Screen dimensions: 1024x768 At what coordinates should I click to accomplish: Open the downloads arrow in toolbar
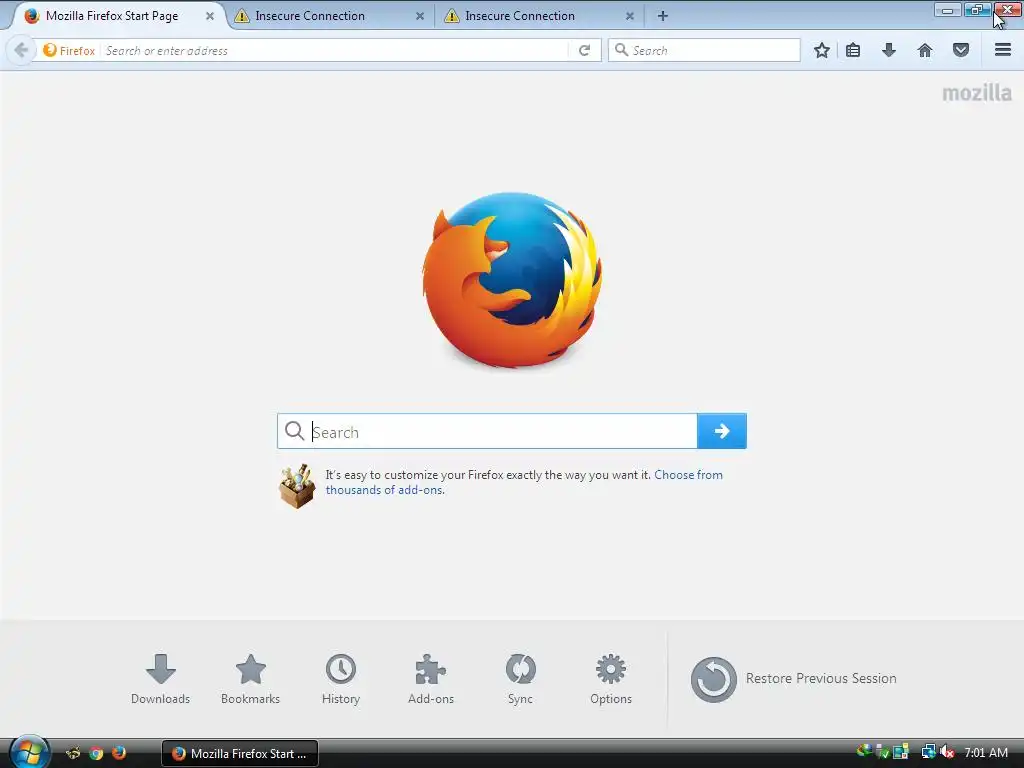[889, 50]
